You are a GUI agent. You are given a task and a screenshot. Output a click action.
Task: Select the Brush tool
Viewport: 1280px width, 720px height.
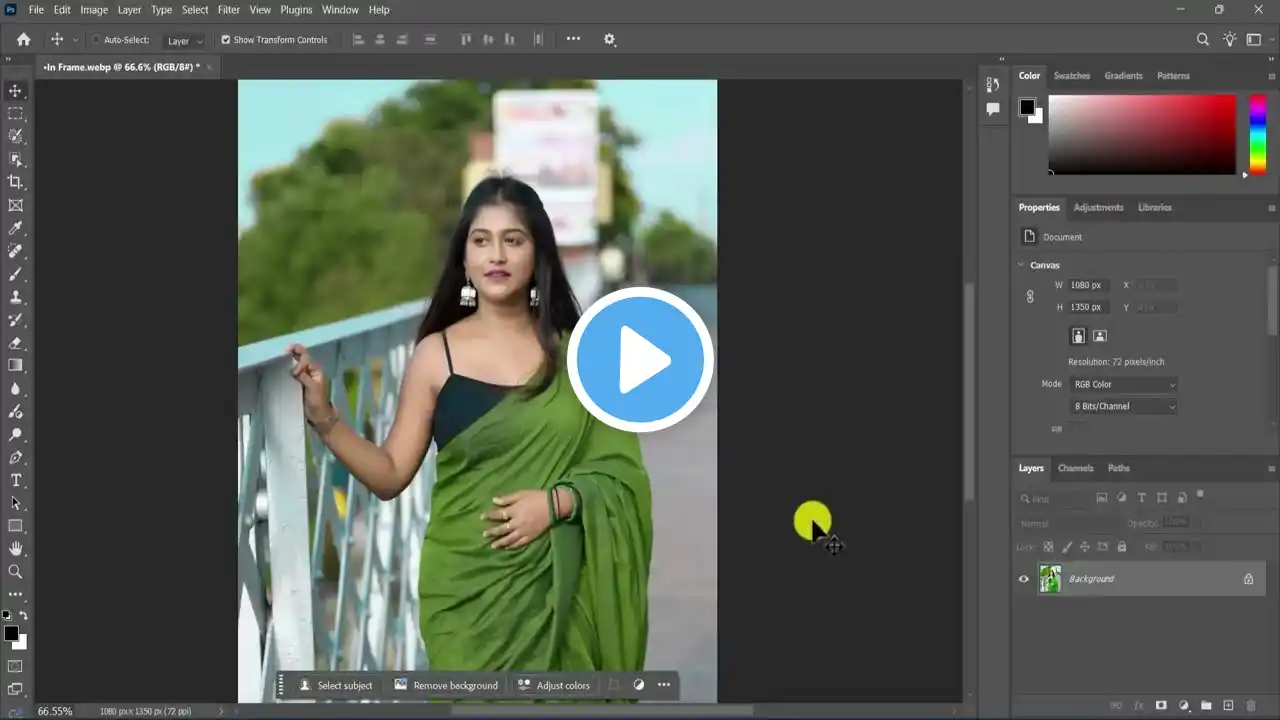15,274
